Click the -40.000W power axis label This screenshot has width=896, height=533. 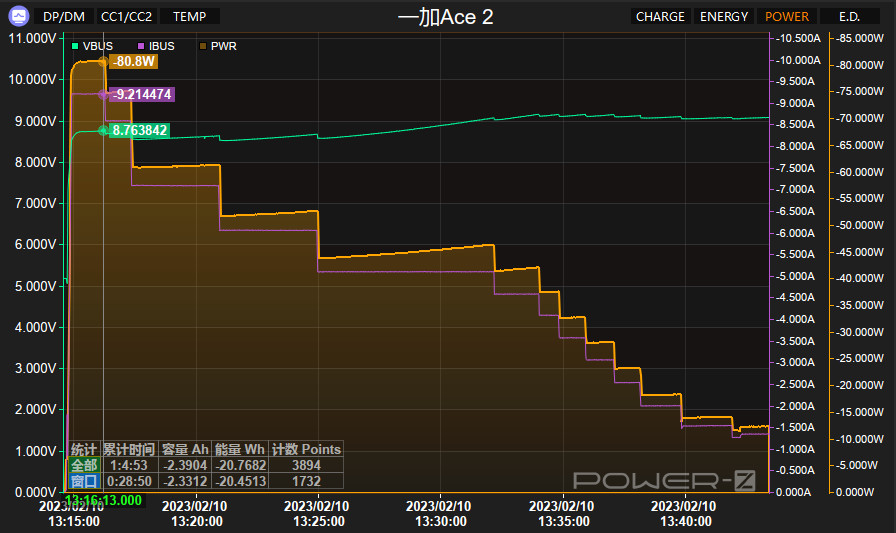tap(860, 278)
